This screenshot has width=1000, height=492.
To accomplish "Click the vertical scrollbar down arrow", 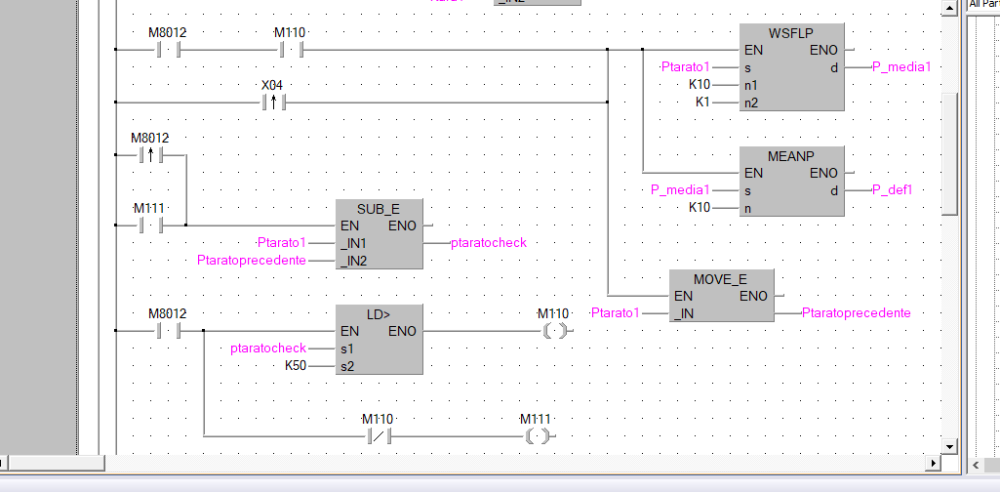I will (951, 446).
